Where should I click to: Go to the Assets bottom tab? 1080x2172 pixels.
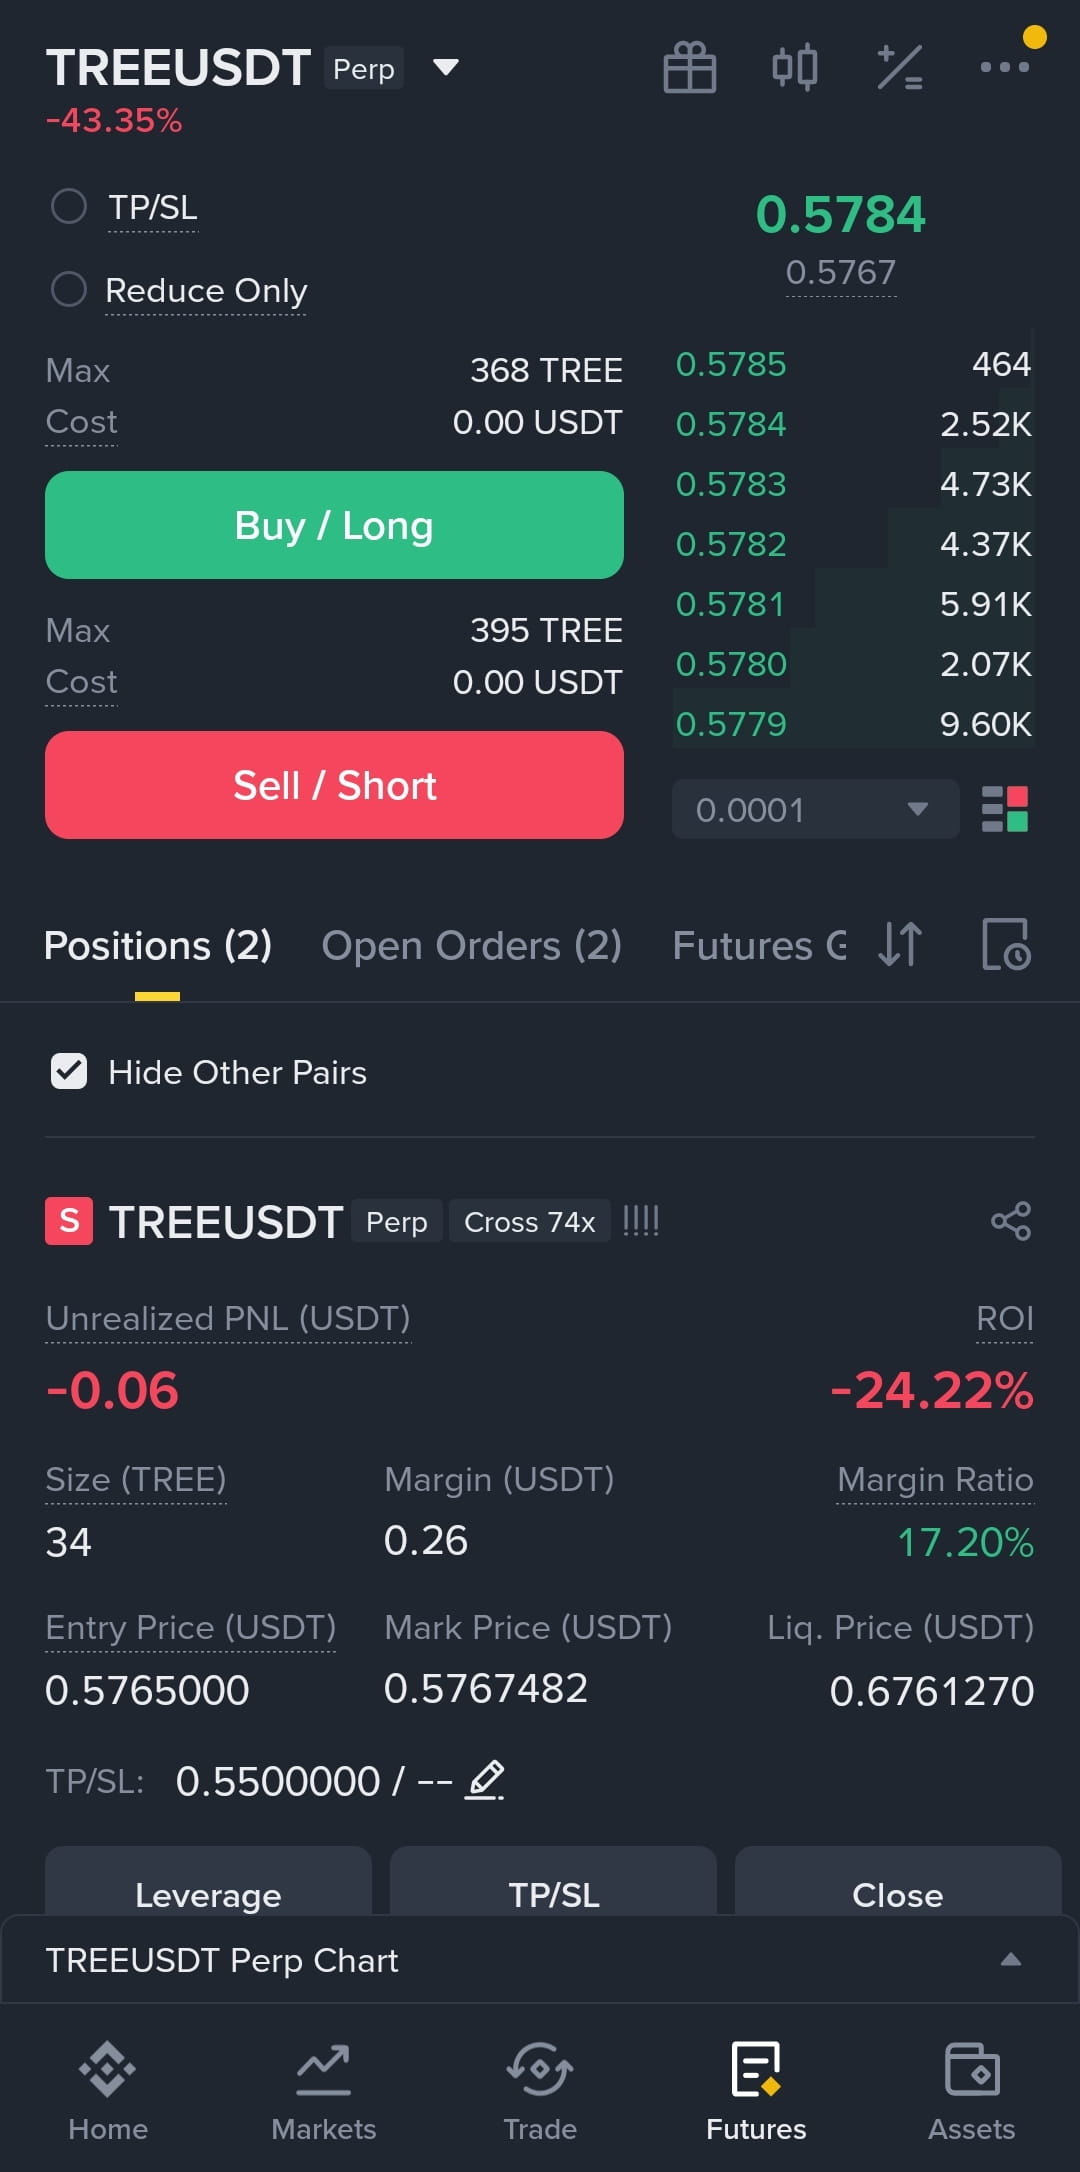(971, 2091)
